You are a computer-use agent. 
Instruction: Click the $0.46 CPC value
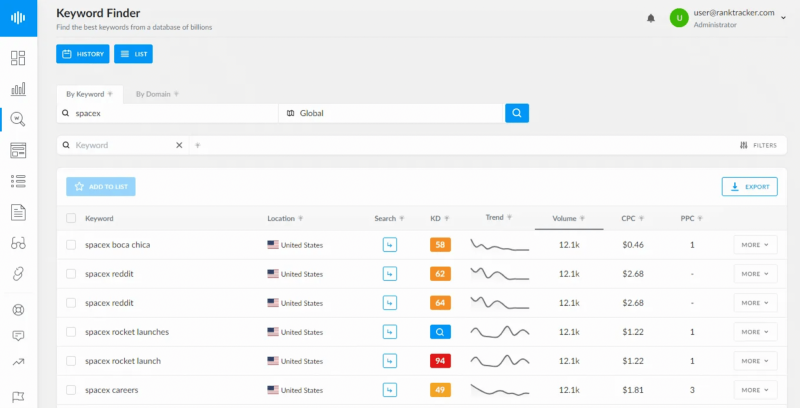633,245
